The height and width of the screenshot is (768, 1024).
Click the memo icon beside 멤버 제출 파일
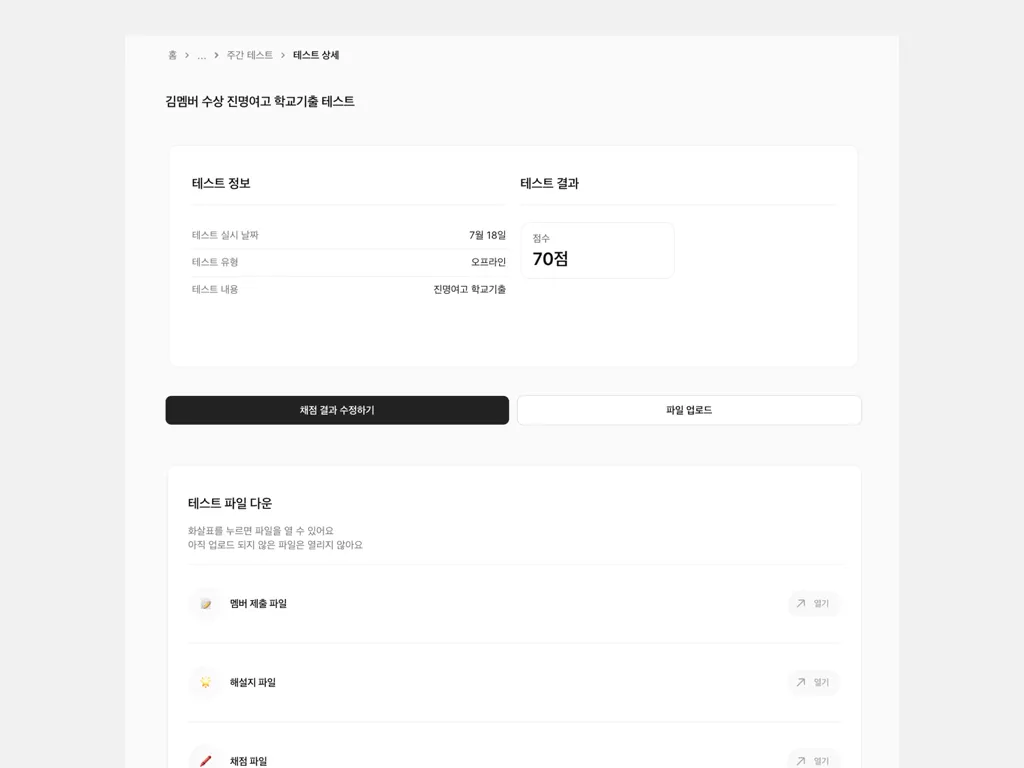click(x=205, y=604)
